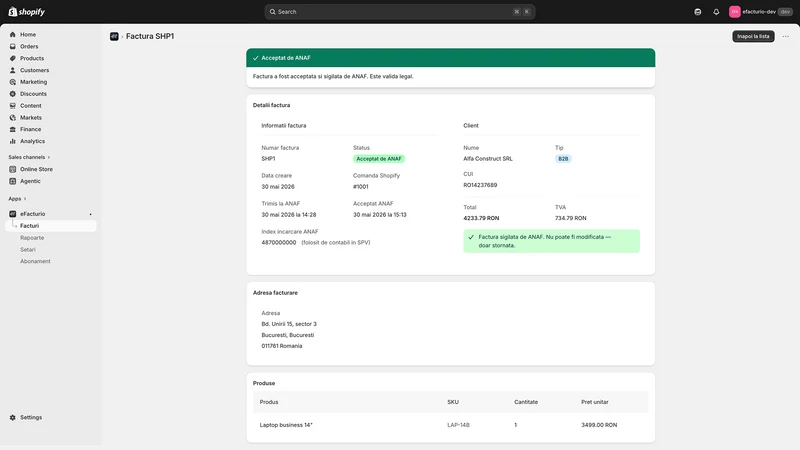Click the pink account avatar
This screenshot has height=450, width=800.
tap(735, 12)
